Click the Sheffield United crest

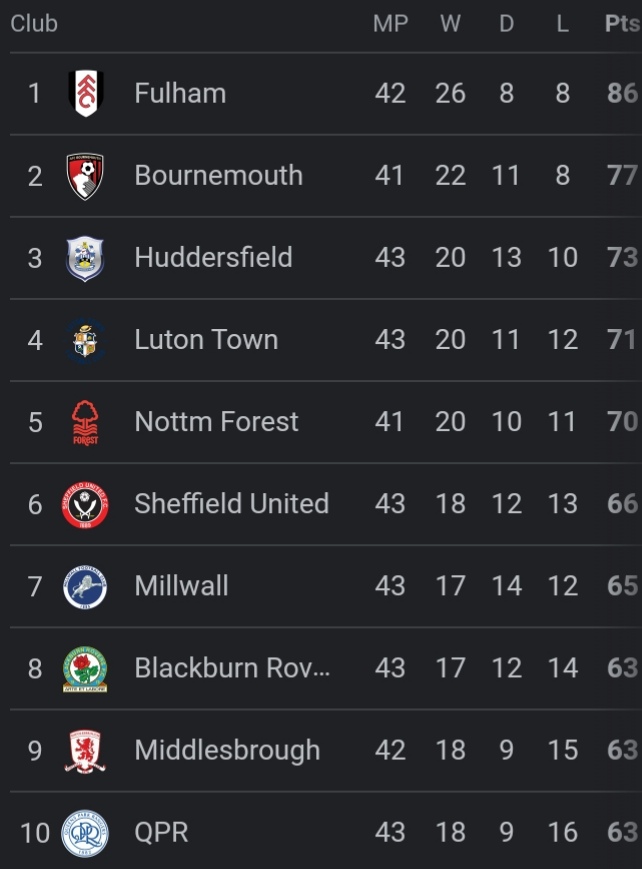[85, 504]
